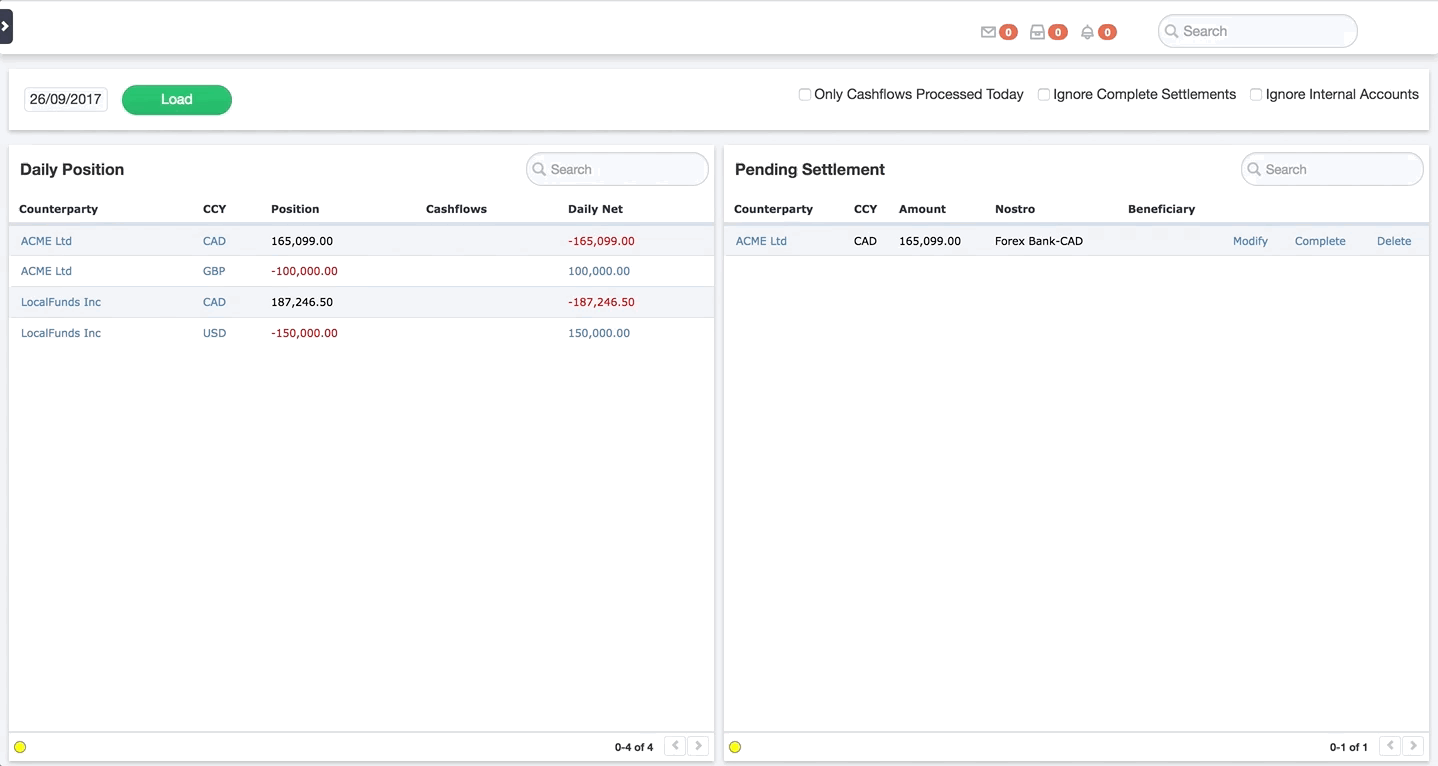Viewport: 1438px width, 766px height.
Task: Click the magnifier icon in top search
Action: (1172, 31)
